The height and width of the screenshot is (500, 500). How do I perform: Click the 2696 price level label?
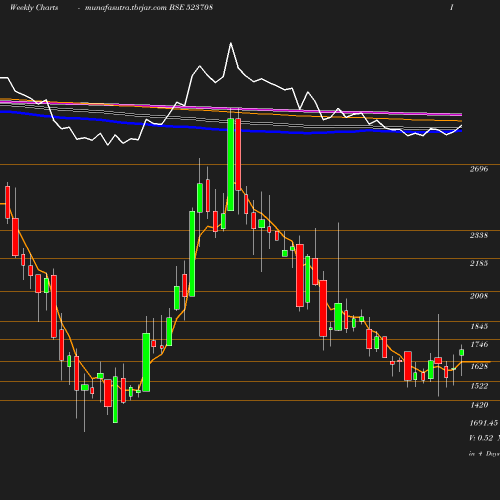(x=479, y=169)
